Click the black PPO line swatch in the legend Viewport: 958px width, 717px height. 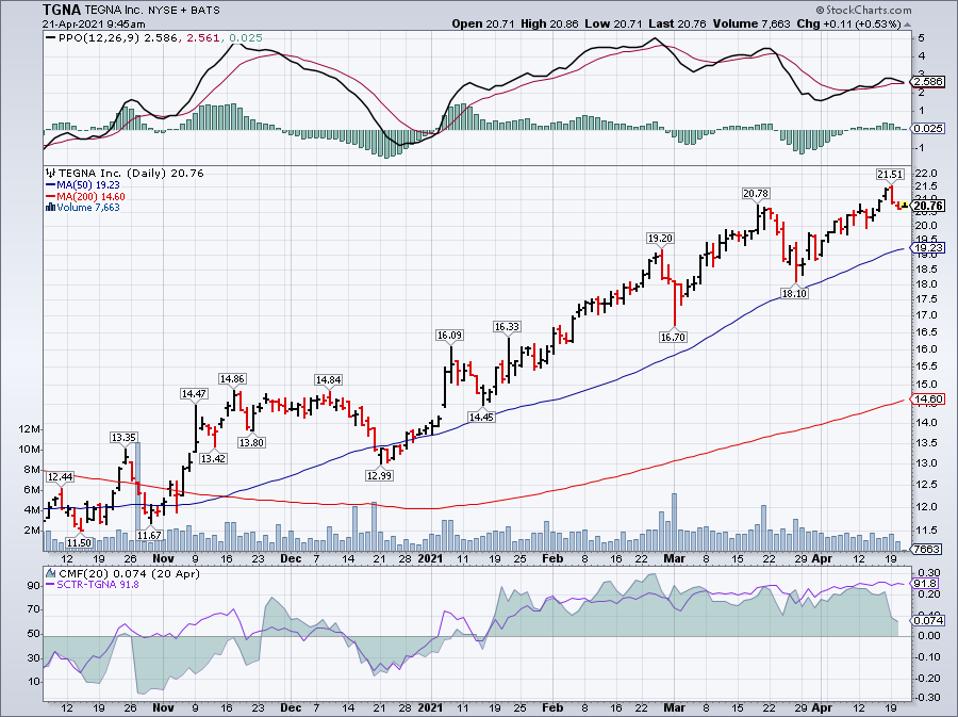pyautogui.click(x=51, y=38)
